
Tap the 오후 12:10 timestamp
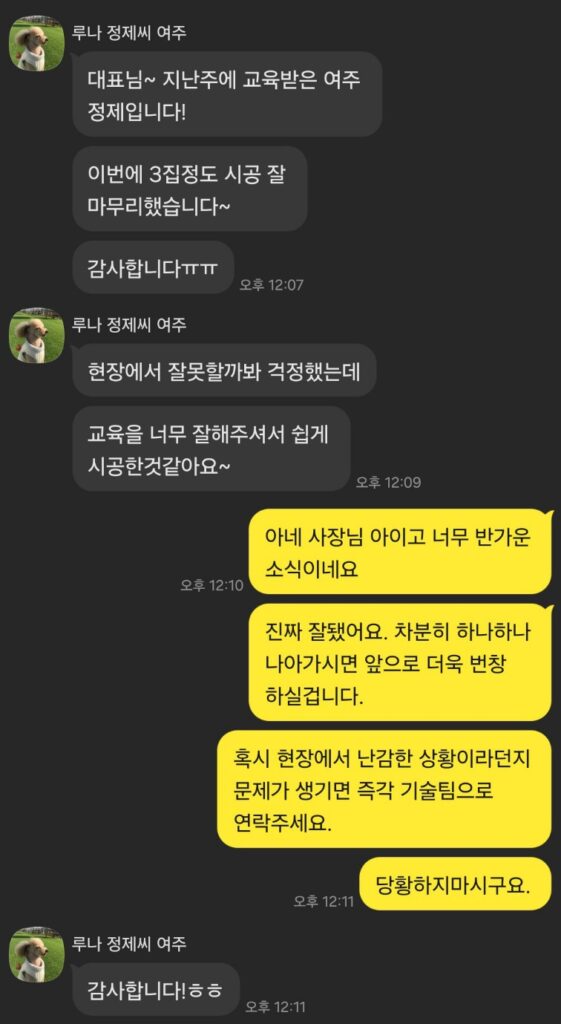[212, 585]
